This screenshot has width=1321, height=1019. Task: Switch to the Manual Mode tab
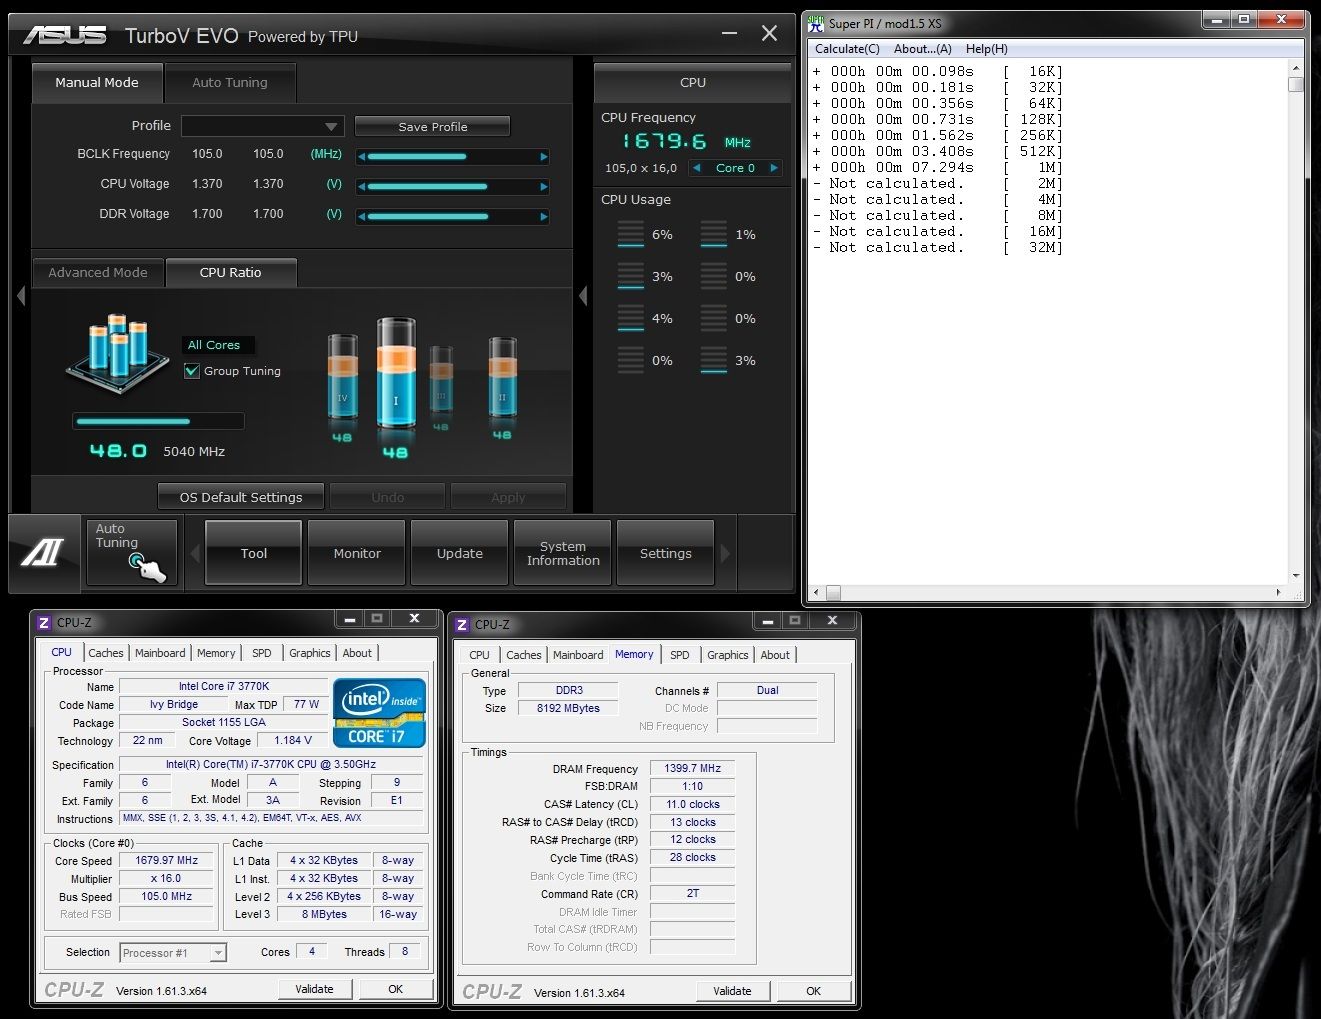(97, 83)
